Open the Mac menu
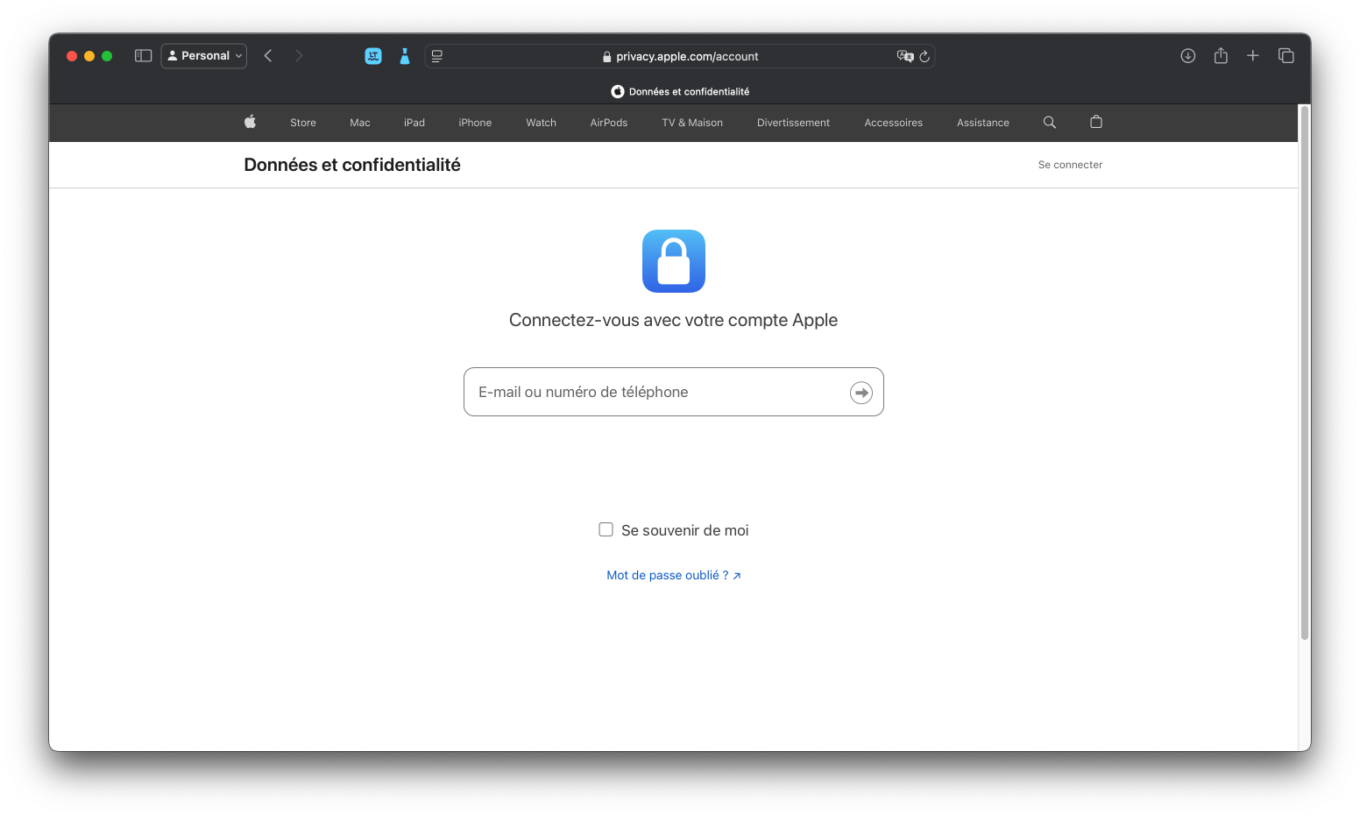1360x816 pixels. coord(360,123)
